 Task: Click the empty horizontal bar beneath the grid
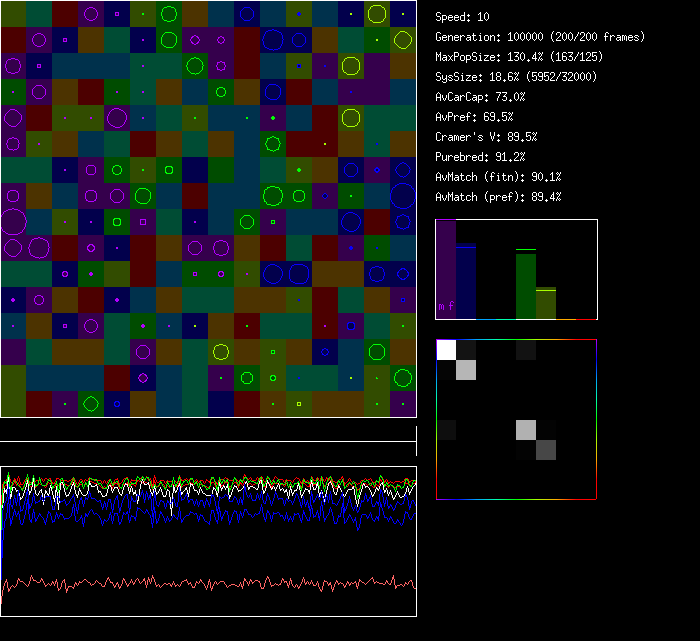(208, 431)
